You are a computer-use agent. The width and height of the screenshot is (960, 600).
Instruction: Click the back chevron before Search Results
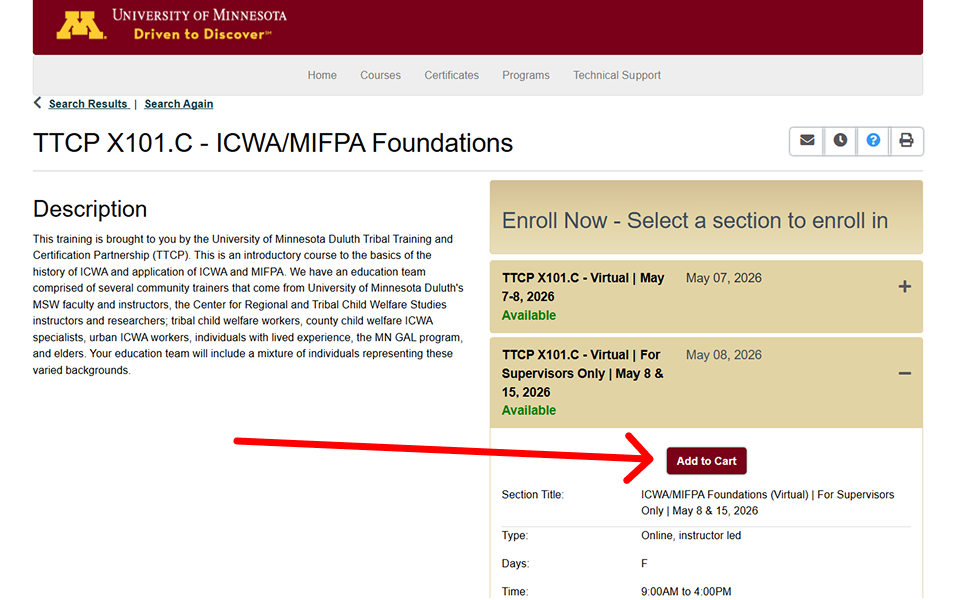pos(37,103)
